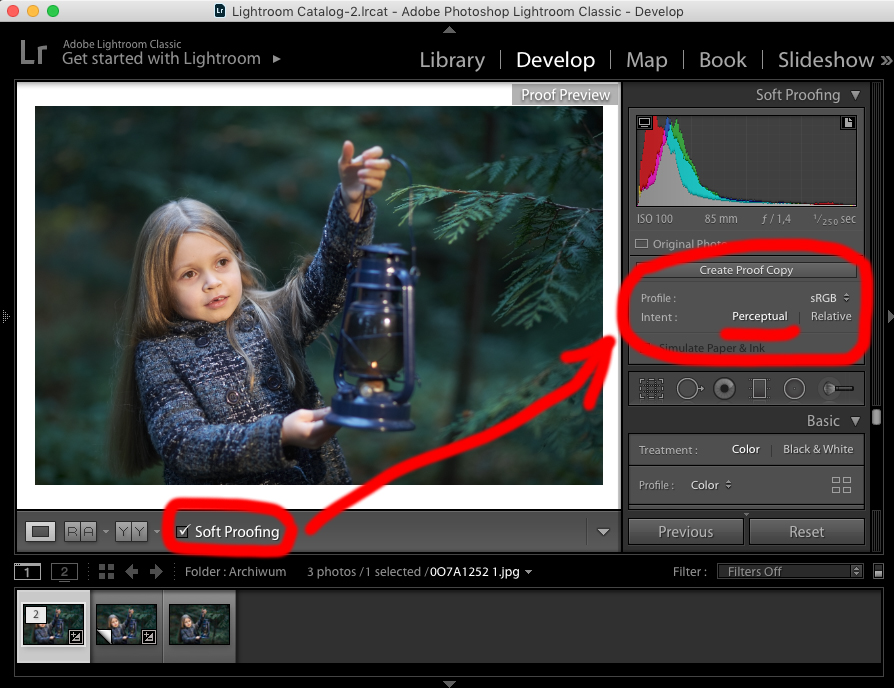894x688 pixels.
Task: Uncheck the Soft Proofing checkbox
Action: (182, 532)
